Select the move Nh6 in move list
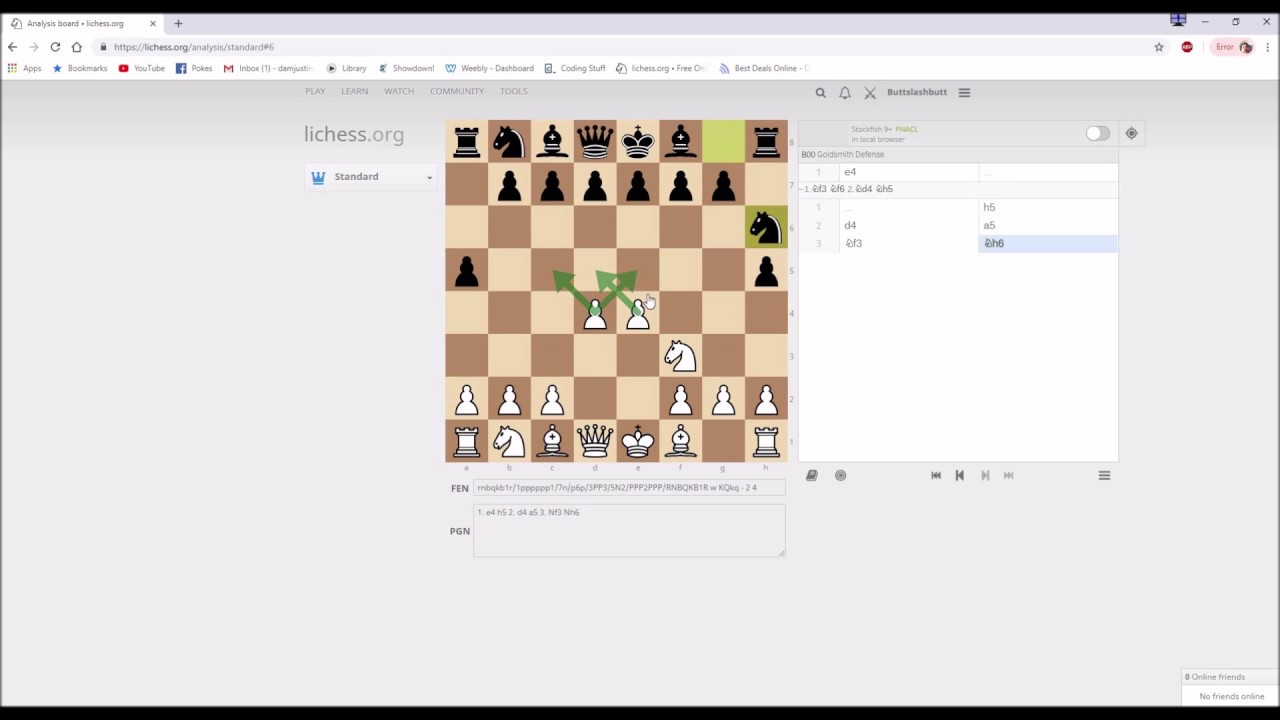 1047,243
